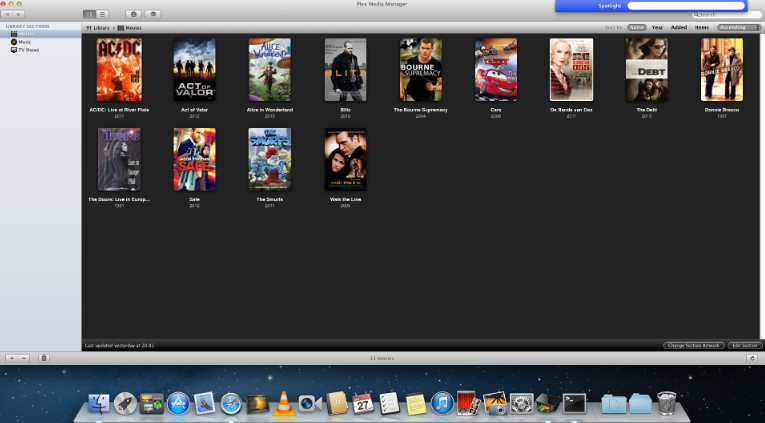Click the Edit Section button

click(745, 345)
